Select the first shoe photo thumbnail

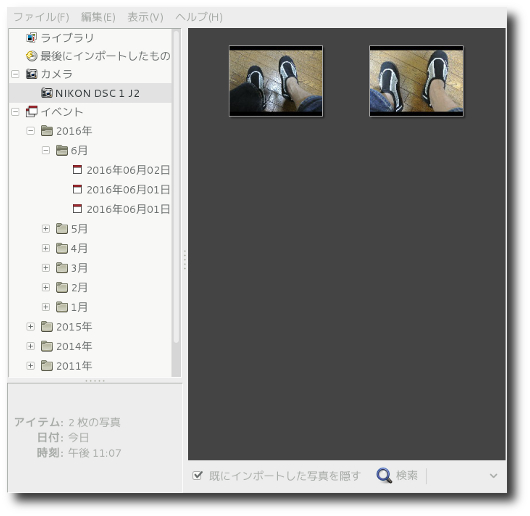pos(276,81)
